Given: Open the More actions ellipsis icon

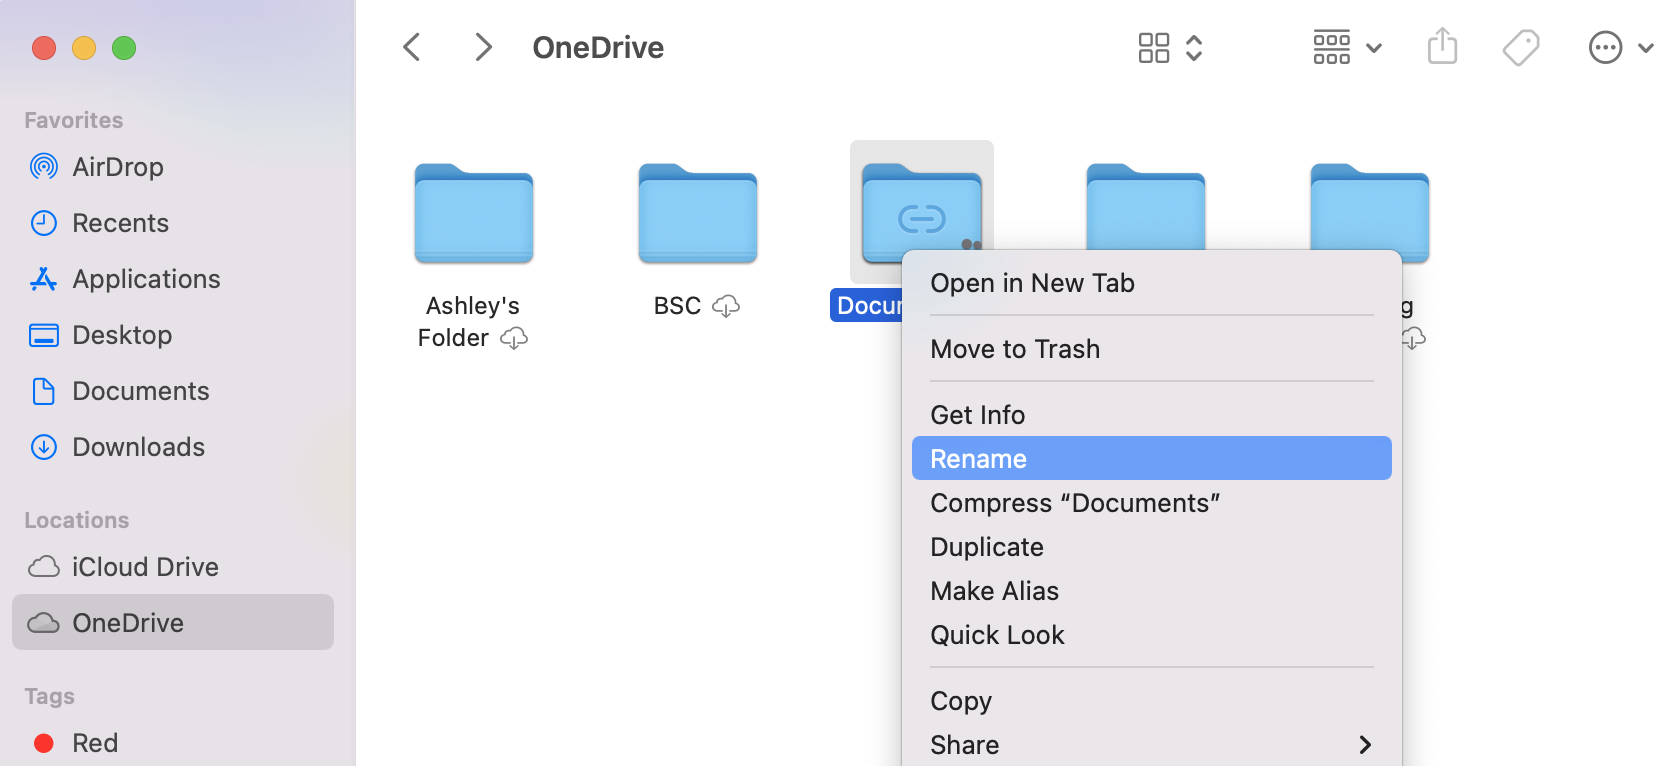Looking at the screenshot, I should point(1605,47).
